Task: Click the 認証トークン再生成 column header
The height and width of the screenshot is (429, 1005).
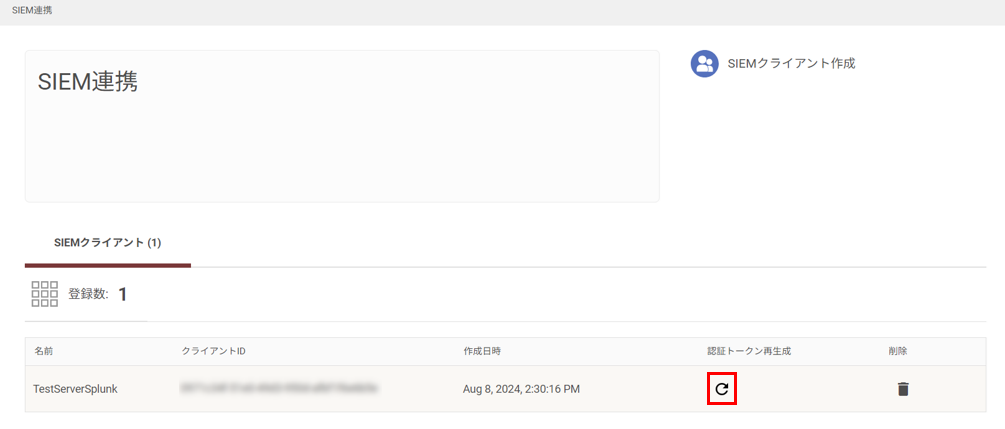Action: tap(749, 351)
